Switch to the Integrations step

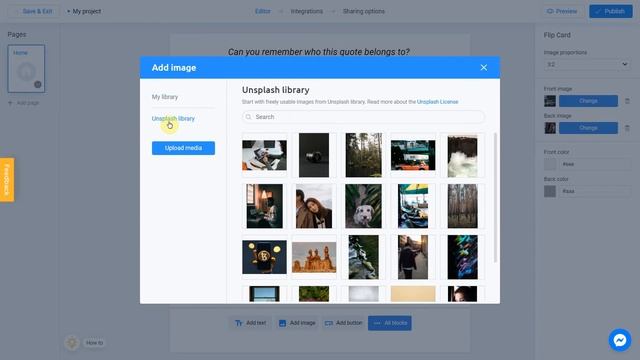[x=307, y=11]
